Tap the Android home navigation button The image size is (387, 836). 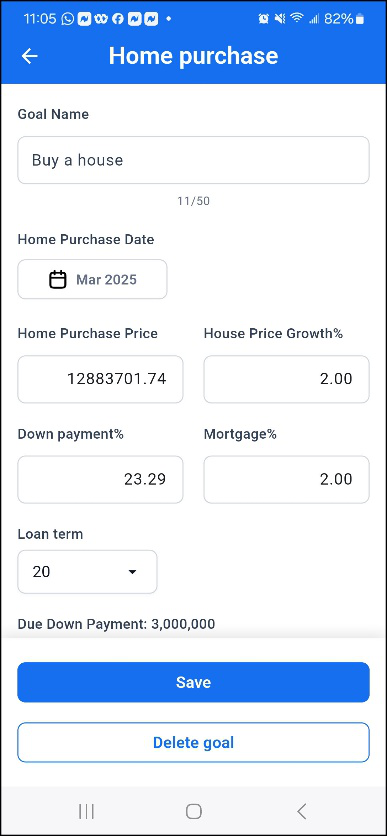[x=194, y=811]
